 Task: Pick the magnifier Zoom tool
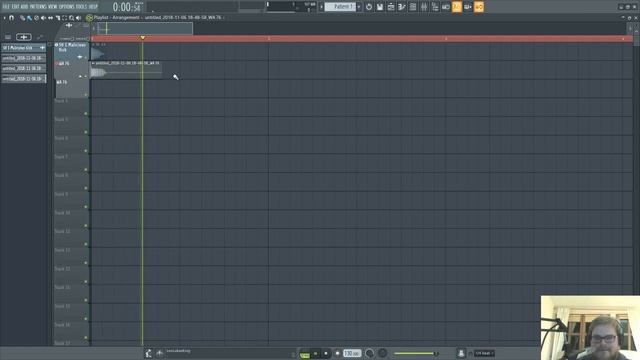[x=71, y=18]
